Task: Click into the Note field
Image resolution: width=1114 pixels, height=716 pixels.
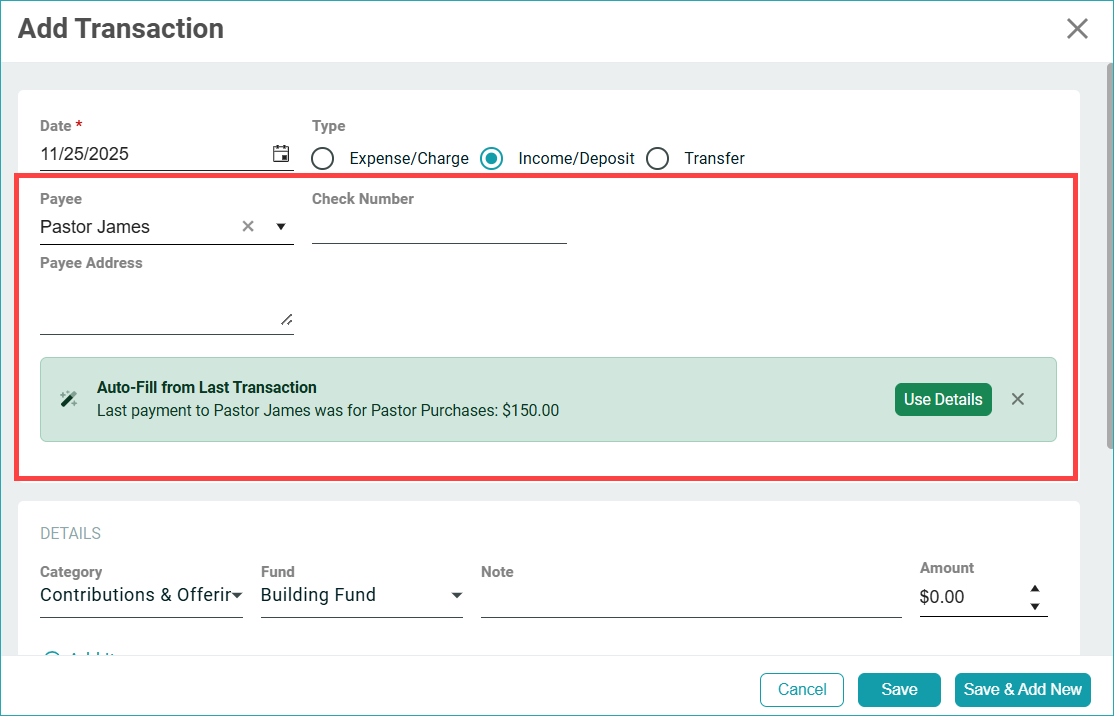Action: coord(690,598)
